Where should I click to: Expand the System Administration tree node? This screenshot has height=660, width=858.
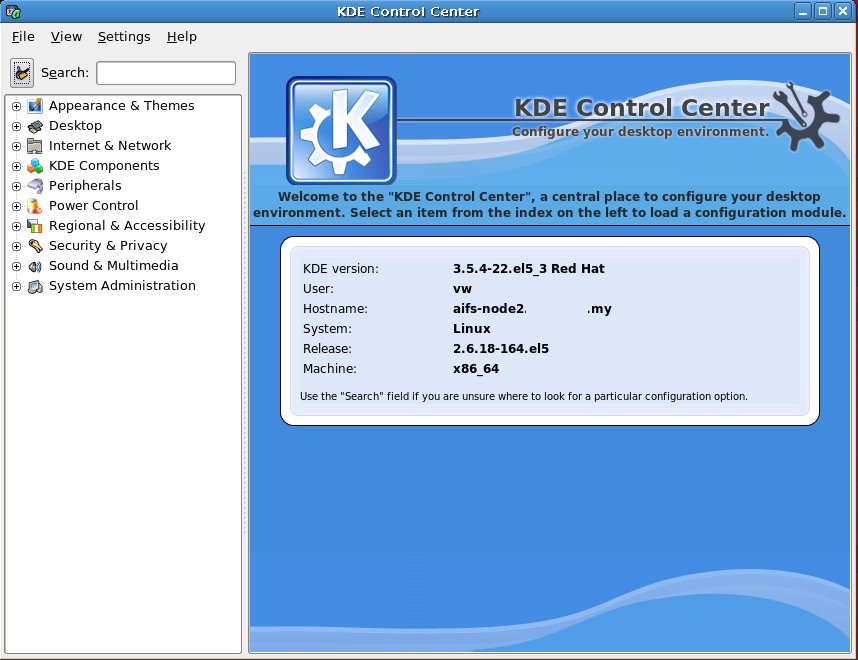[x=16, y=286]
